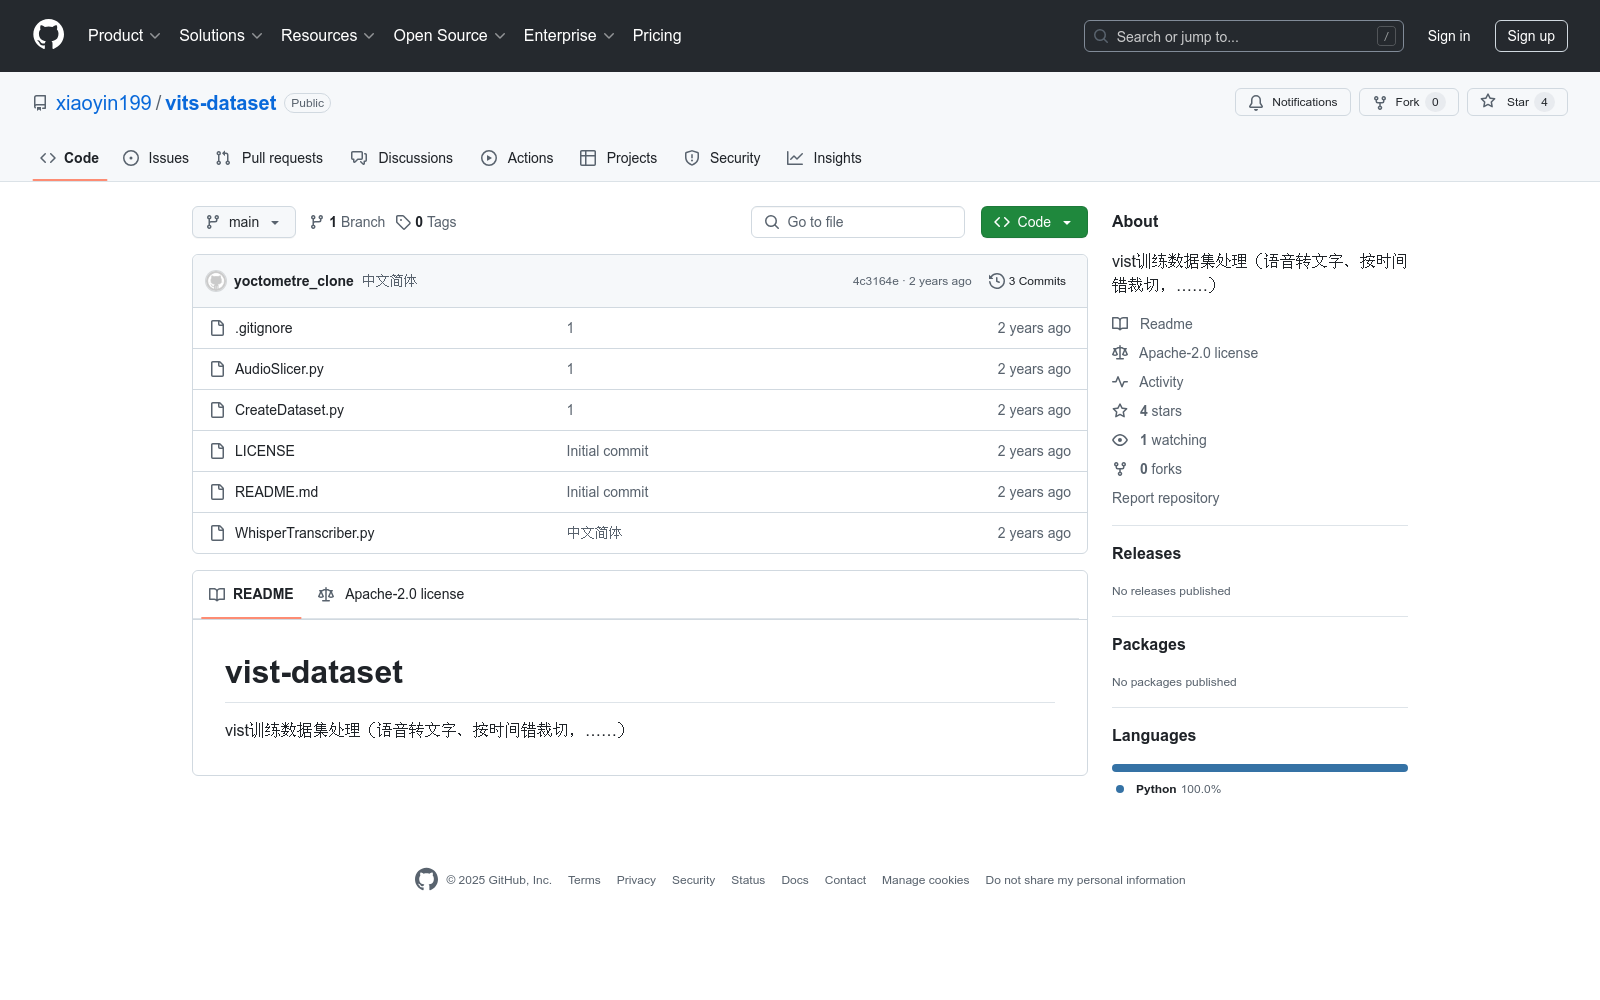Click the search magnifier icon in header
The image size is (1600, 1000).
[x=1101, y=36]
